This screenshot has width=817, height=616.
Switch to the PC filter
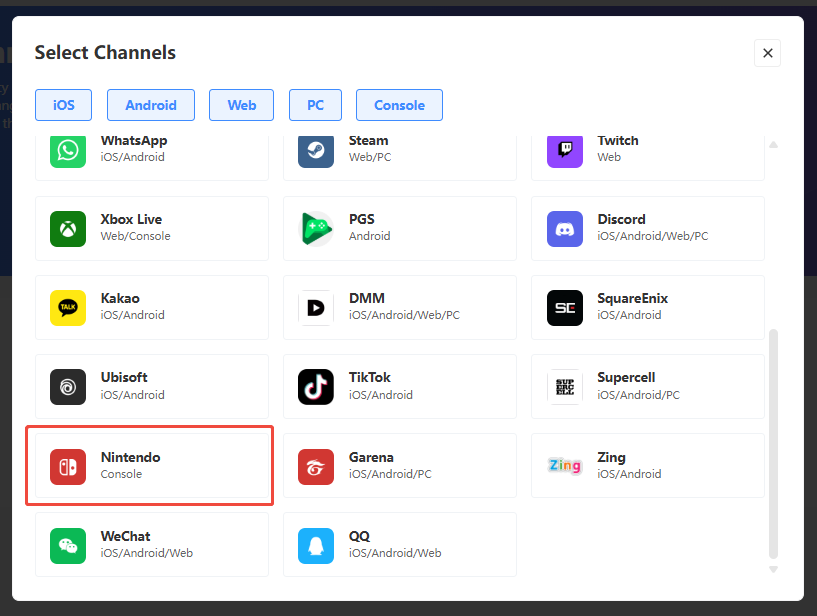click(315, 105)
